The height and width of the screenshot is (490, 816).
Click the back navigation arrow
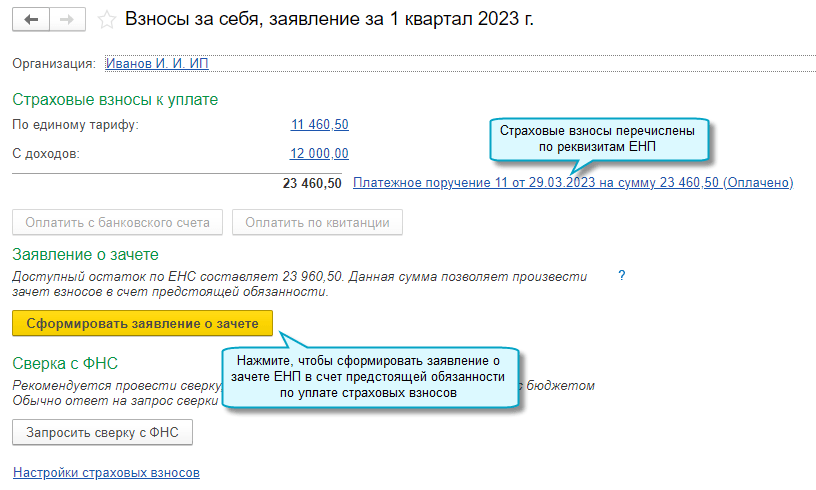[30, 20]
